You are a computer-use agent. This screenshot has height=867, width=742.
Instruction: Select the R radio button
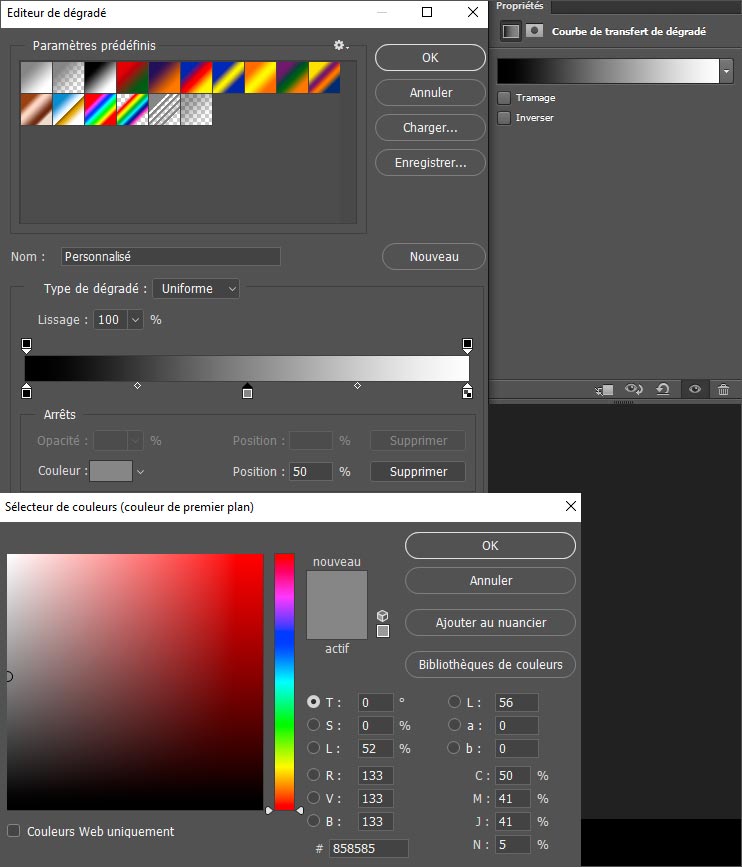(314, 775)
